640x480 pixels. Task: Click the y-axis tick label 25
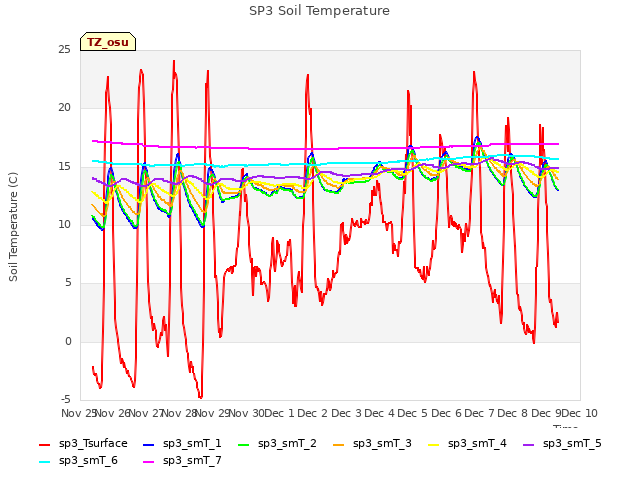pyautogui.click(x=64, y=50)
